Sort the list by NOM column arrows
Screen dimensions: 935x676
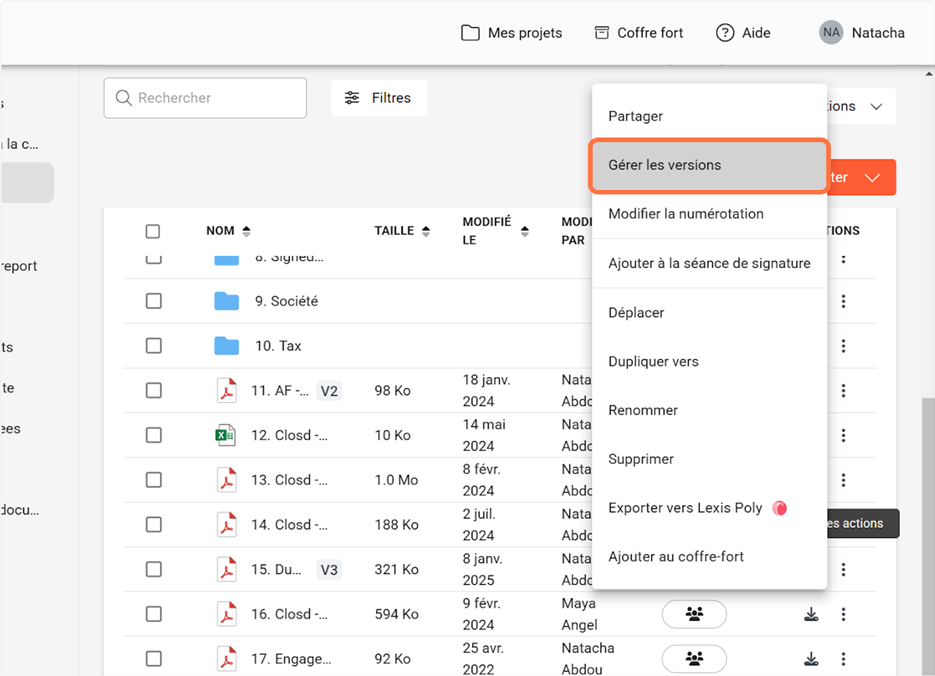coord(247,231)
